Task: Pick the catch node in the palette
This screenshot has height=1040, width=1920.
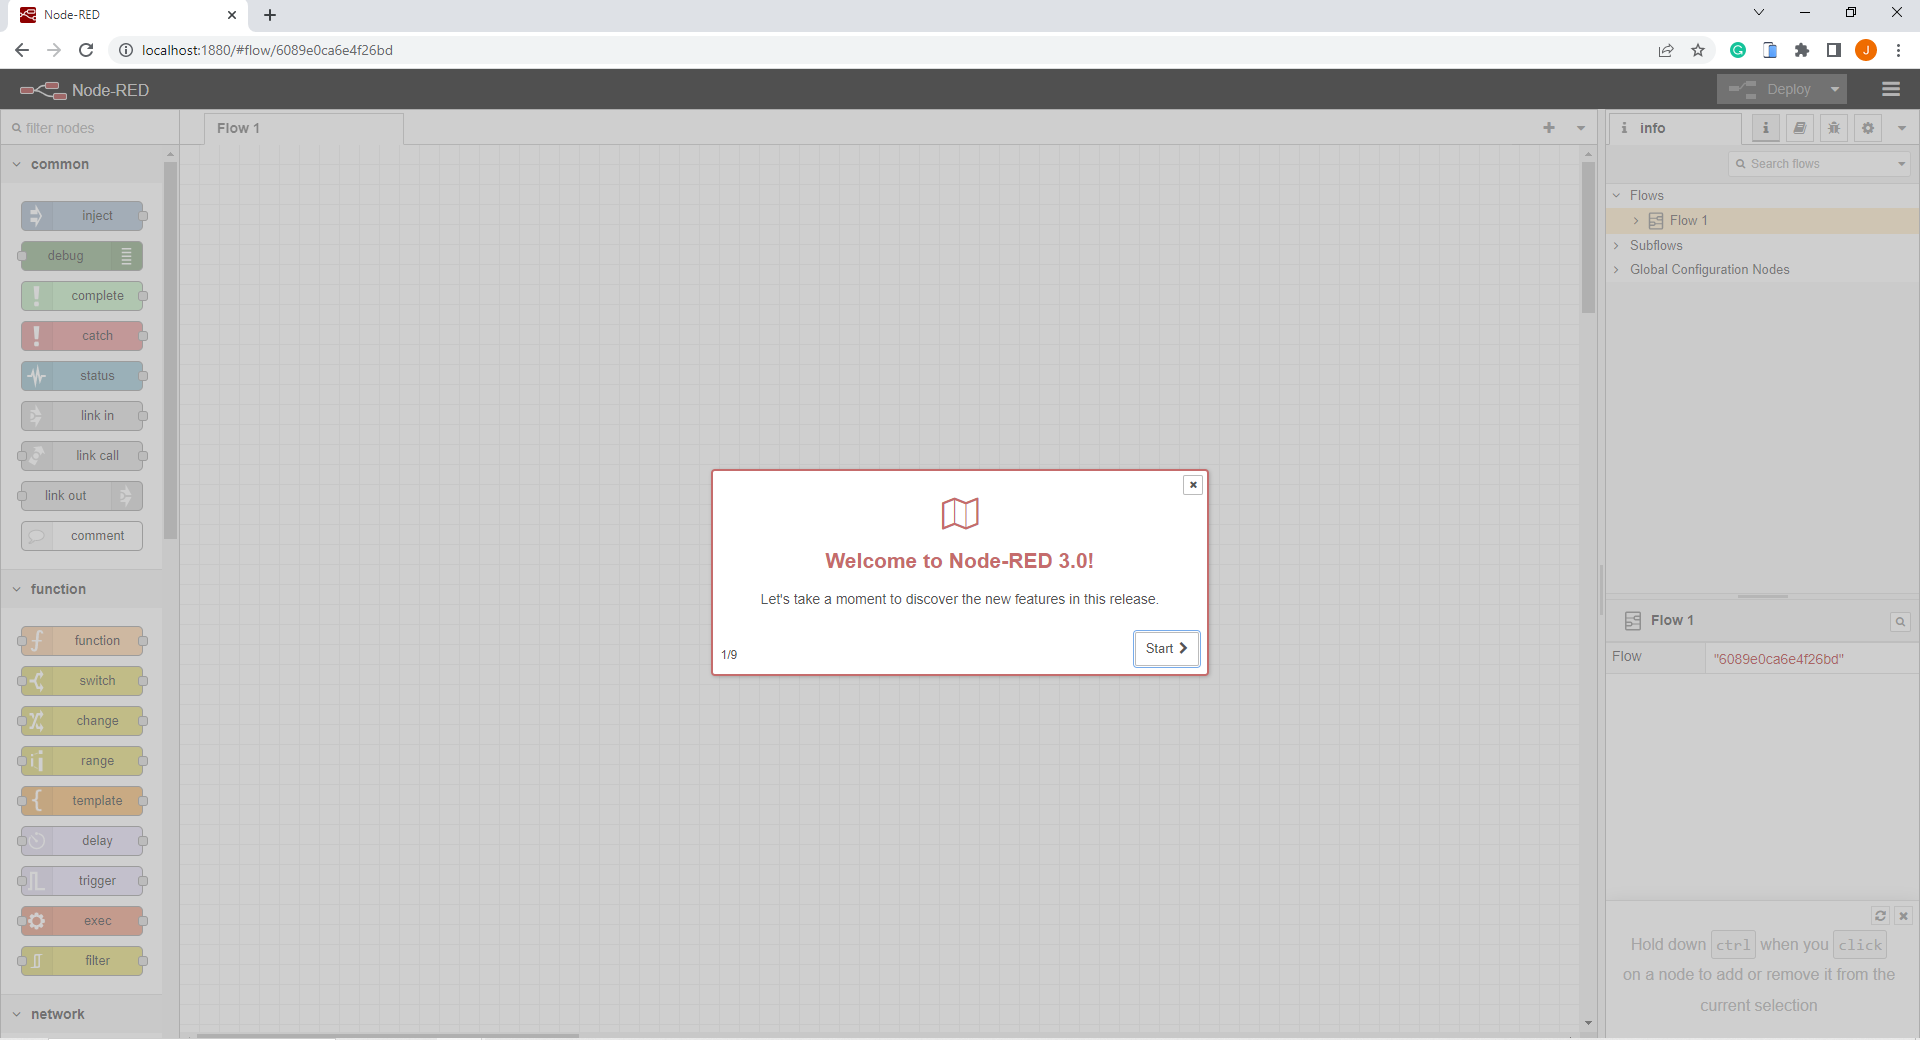Action: point(84,335)
